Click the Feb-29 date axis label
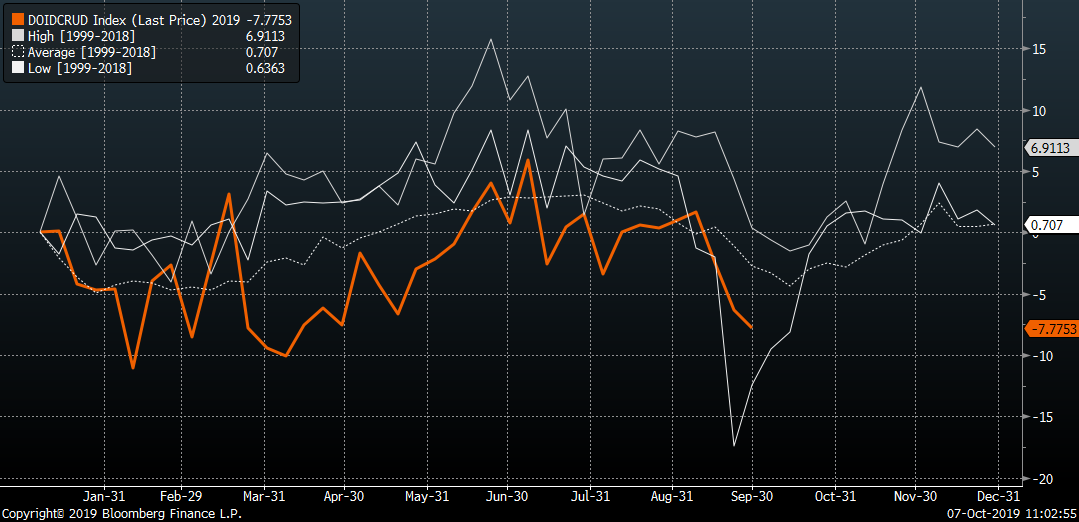This screenshot has width=1079, height=522. 183,496
